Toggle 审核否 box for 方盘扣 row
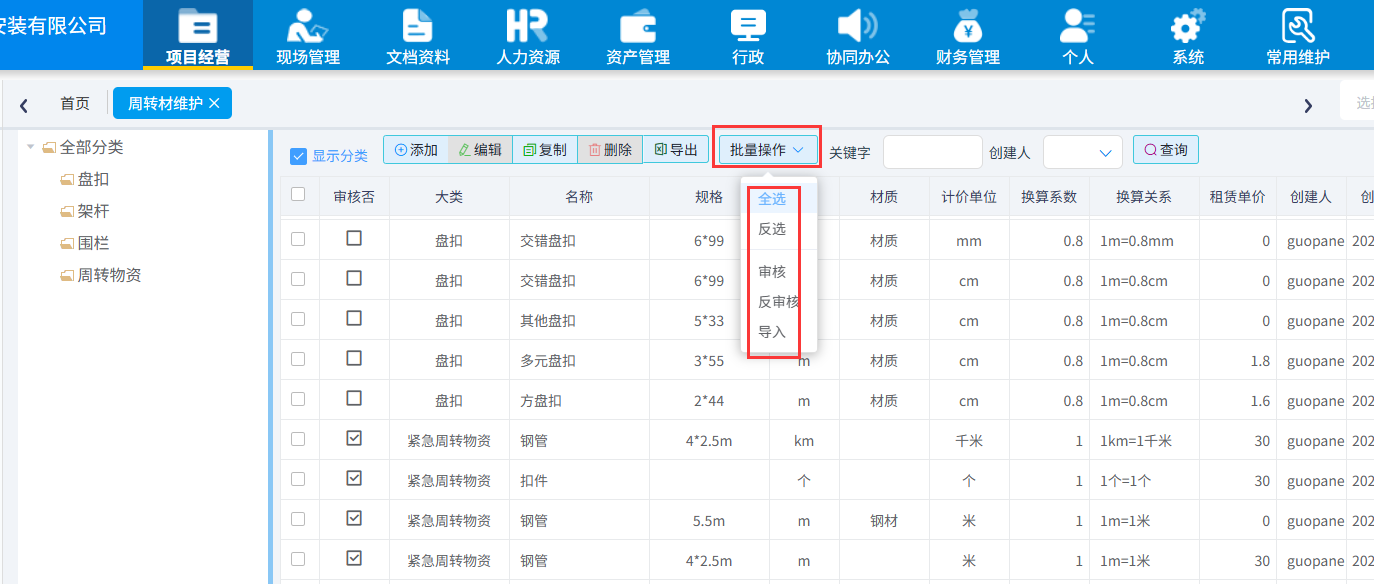The image size is (1374, 584). tap(354, 398)
